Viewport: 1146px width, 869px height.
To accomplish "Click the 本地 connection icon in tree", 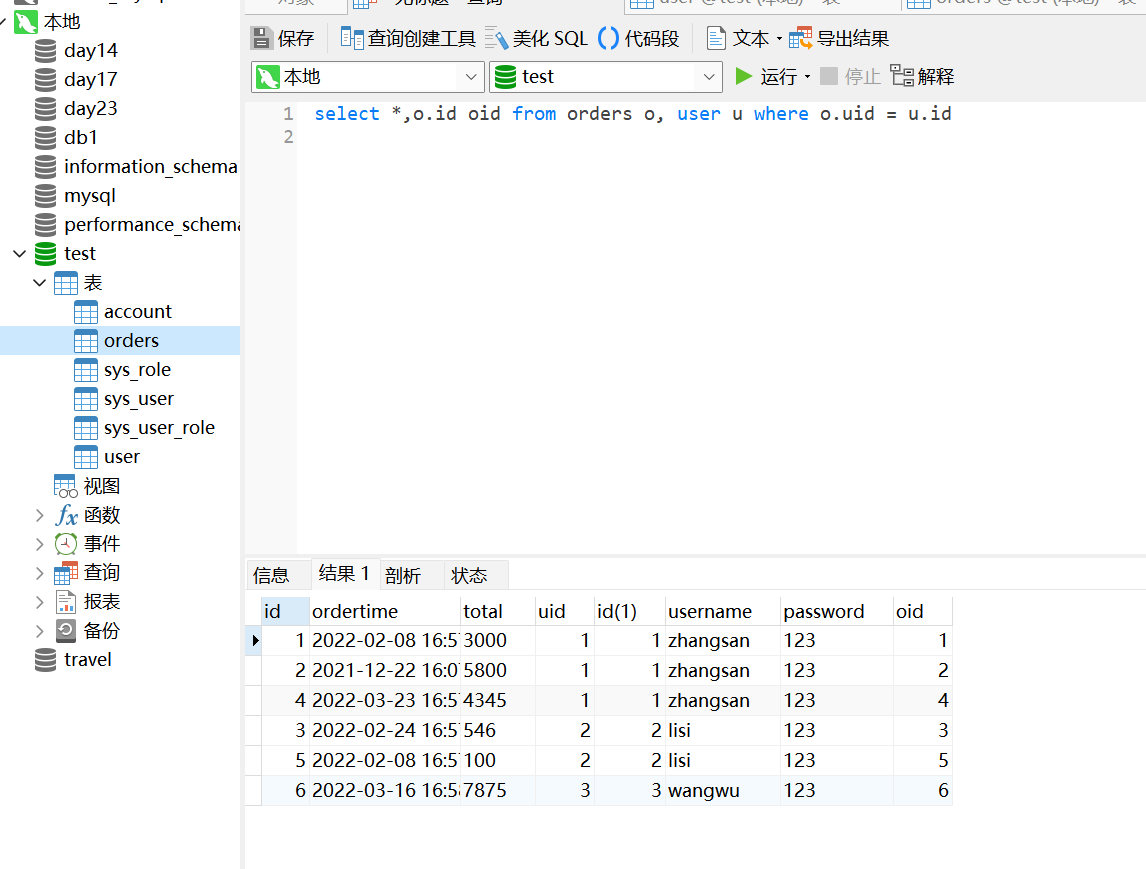I will point(26,22).
